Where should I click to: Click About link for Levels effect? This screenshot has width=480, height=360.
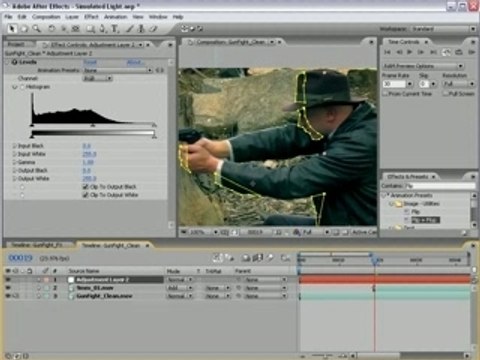point(134,62)
